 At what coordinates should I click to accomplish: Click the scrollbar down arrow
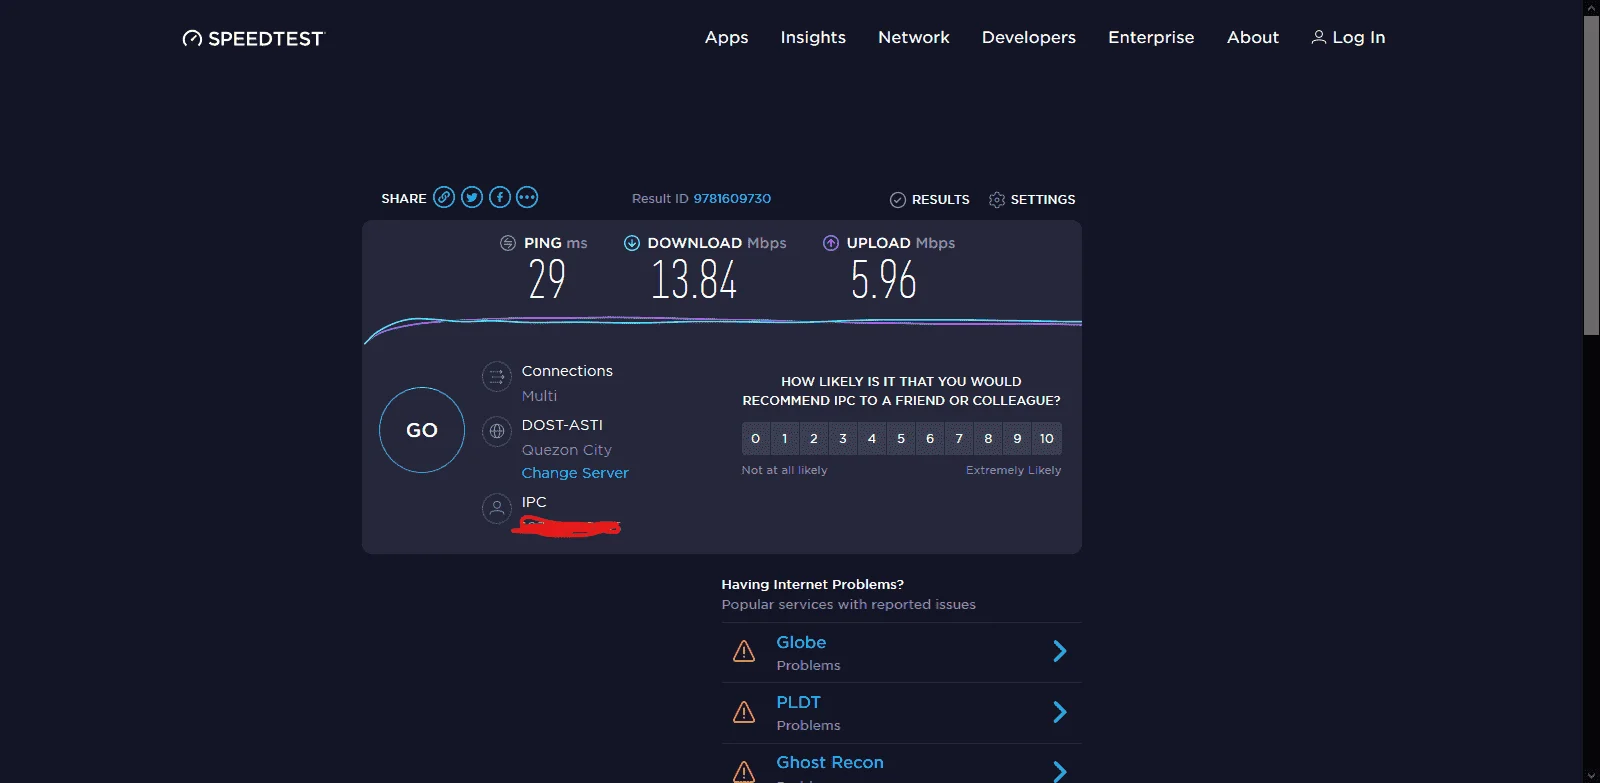pyautogui.click(x=1592, y=776)
